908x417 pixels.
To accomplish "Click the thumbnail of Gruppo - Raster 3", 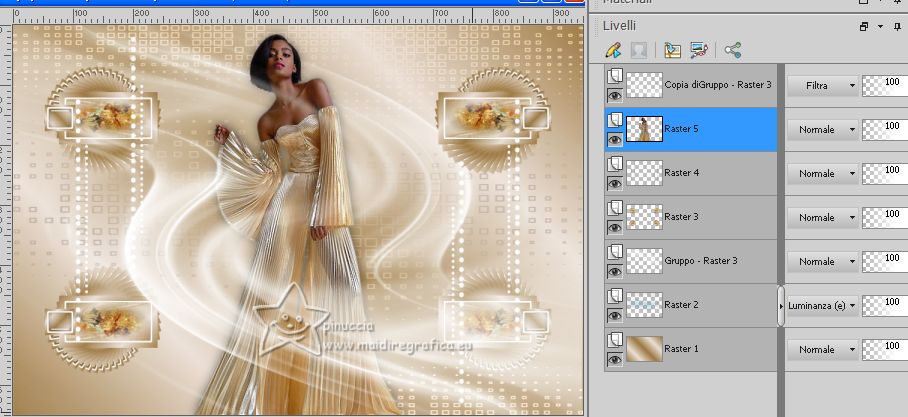I will pos(645,261).
